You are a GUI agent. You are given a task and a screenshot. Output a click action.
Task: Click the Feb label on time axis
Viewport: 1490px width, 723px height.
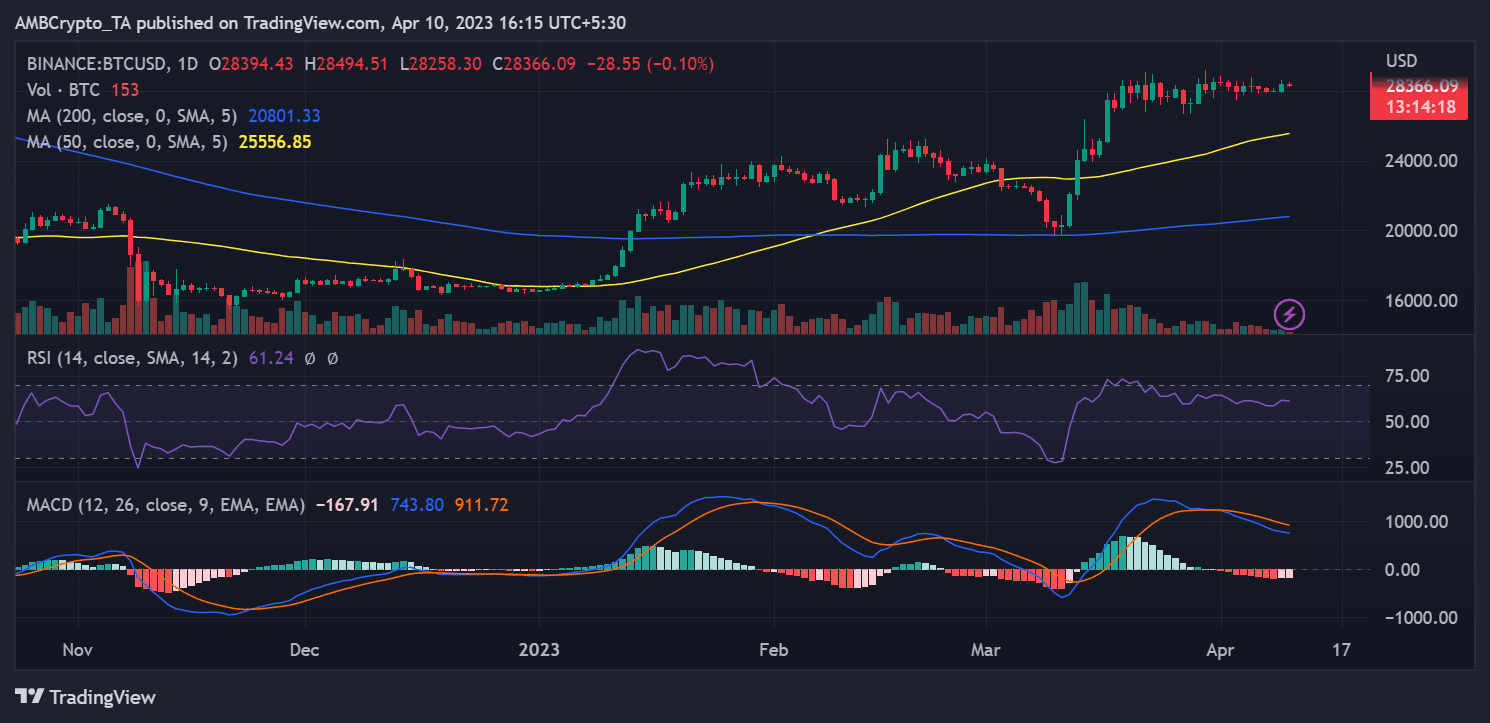(773, 650)
